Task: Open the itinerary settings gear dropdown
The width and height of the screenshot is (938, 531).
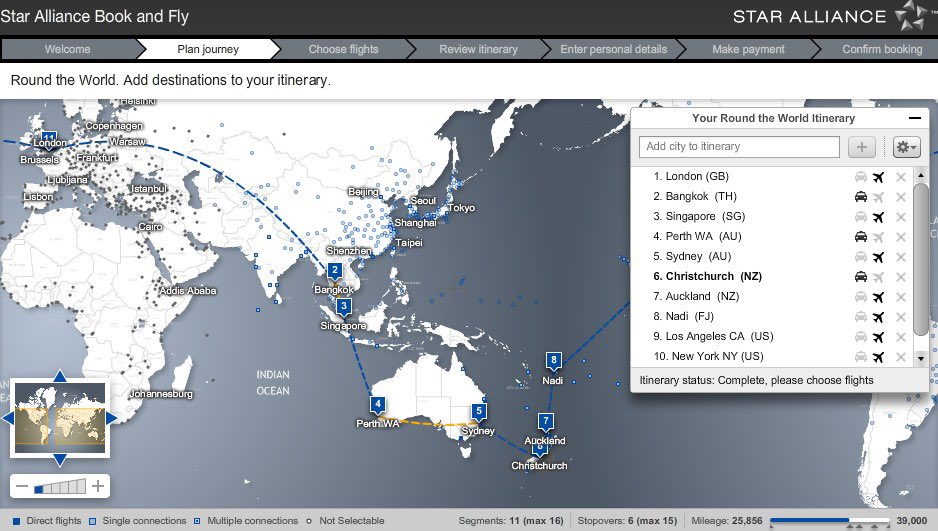Action: pyautogui.click(x=906, y=147)
